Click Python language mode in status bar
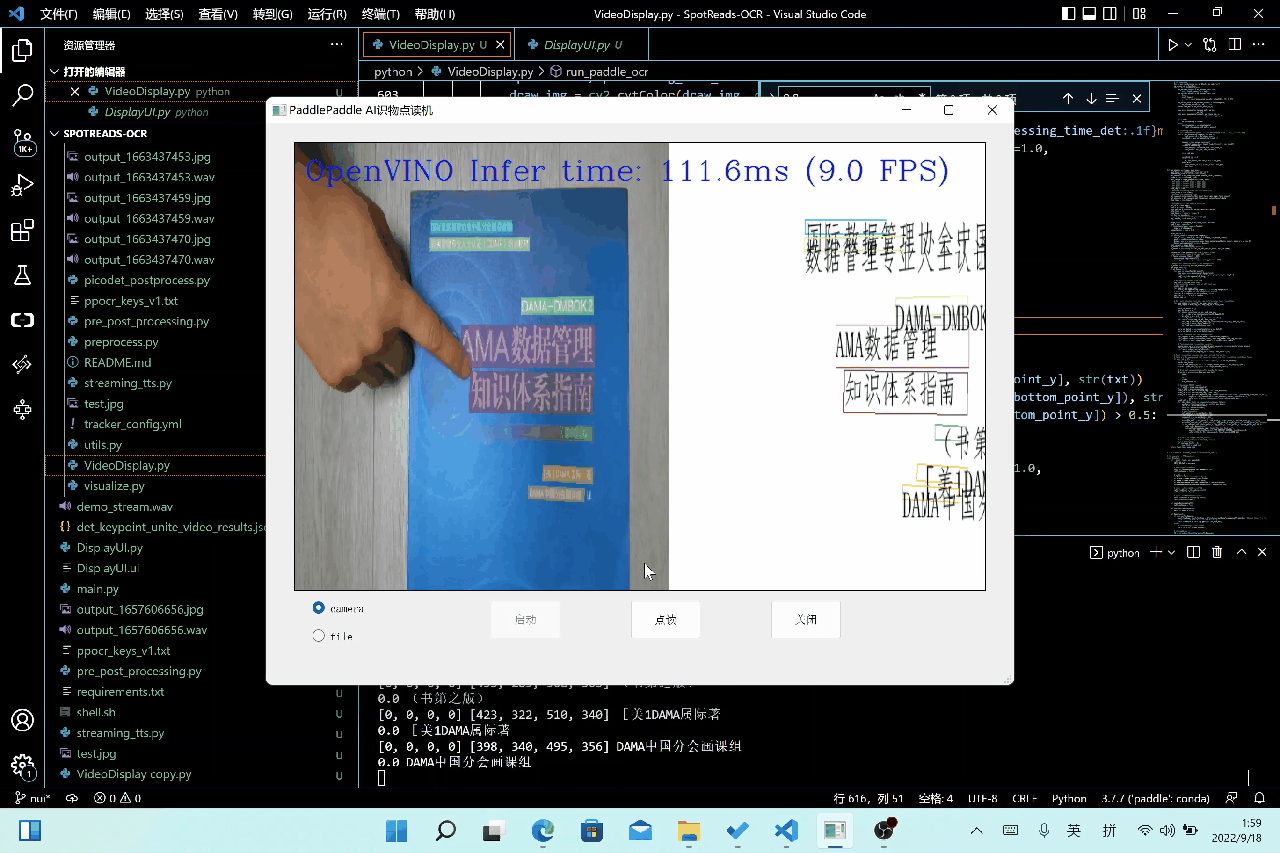 pos(1069,798)
